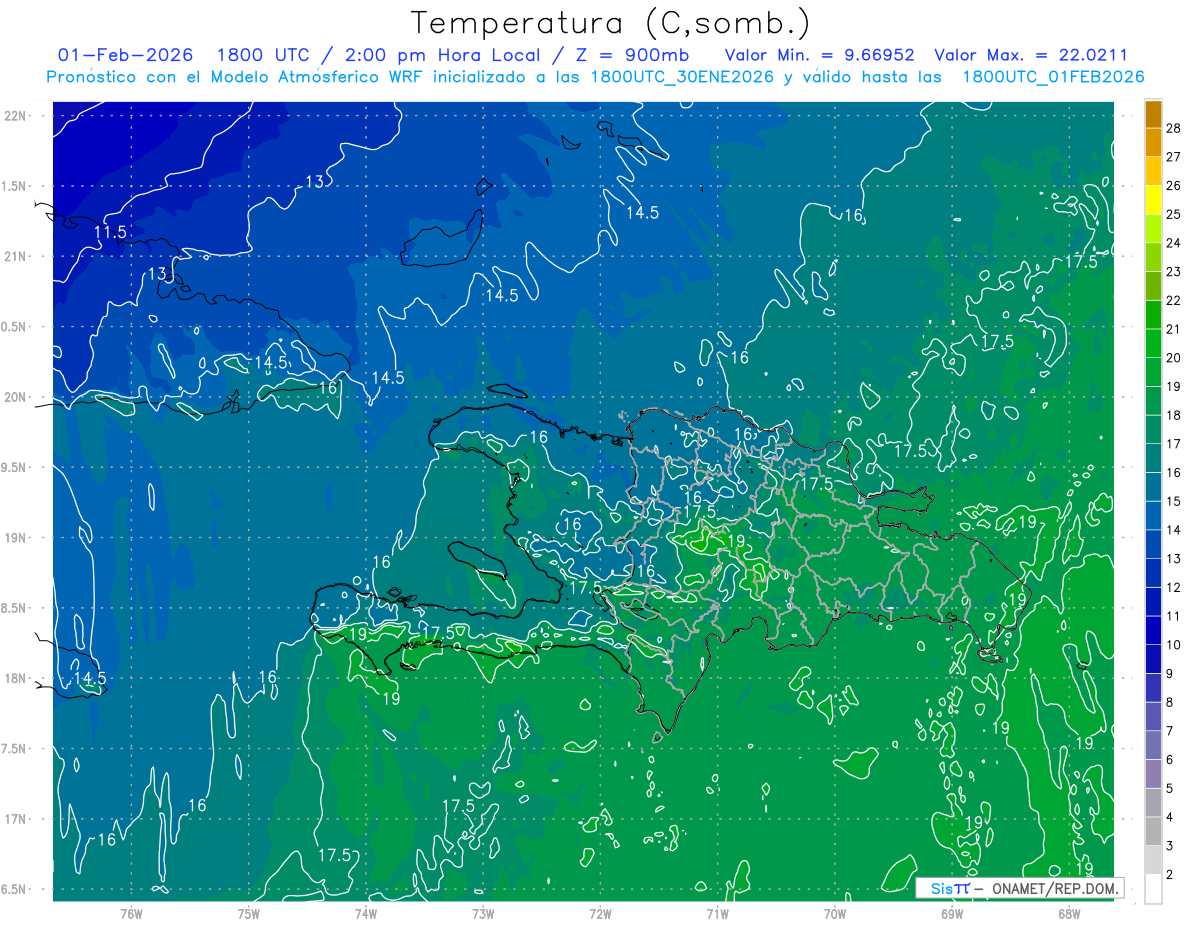Click the legend value "22" on the color scale

[x=1174, y=300]
